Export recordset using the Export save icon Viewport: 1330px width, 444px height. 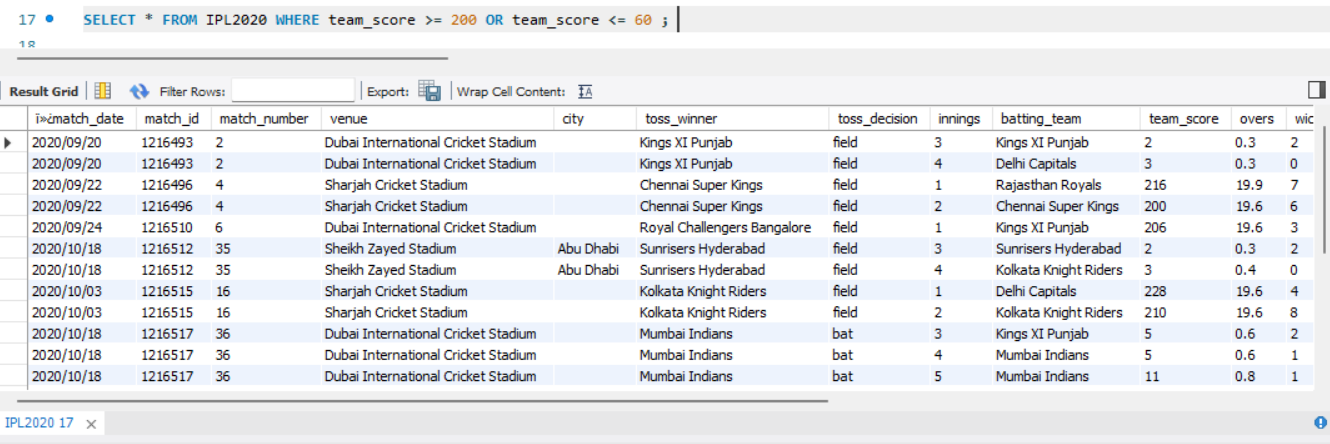[x=430, y=91]
